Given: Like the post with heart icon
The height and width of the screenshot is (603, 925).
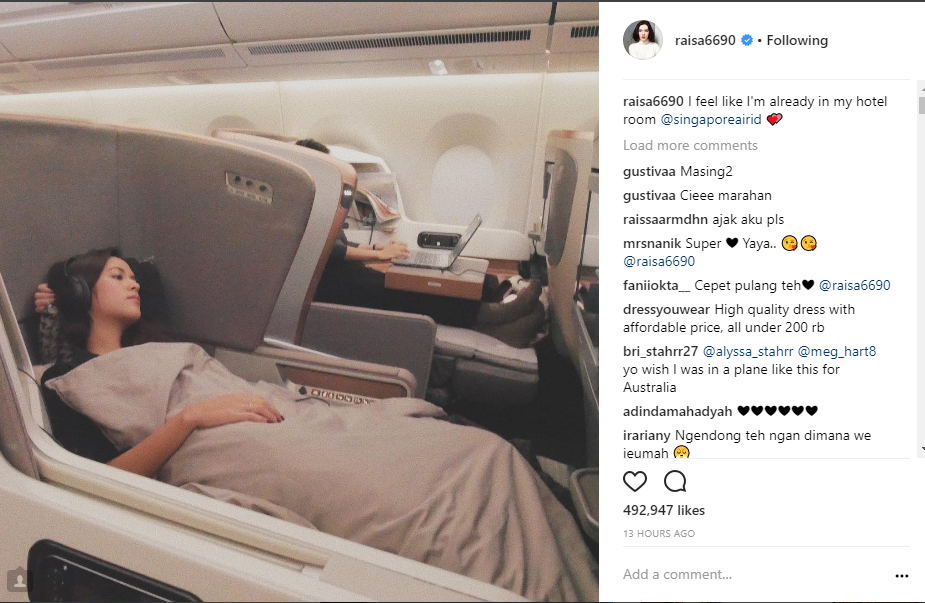Looking at the screenshot, I should coord(635,481).
